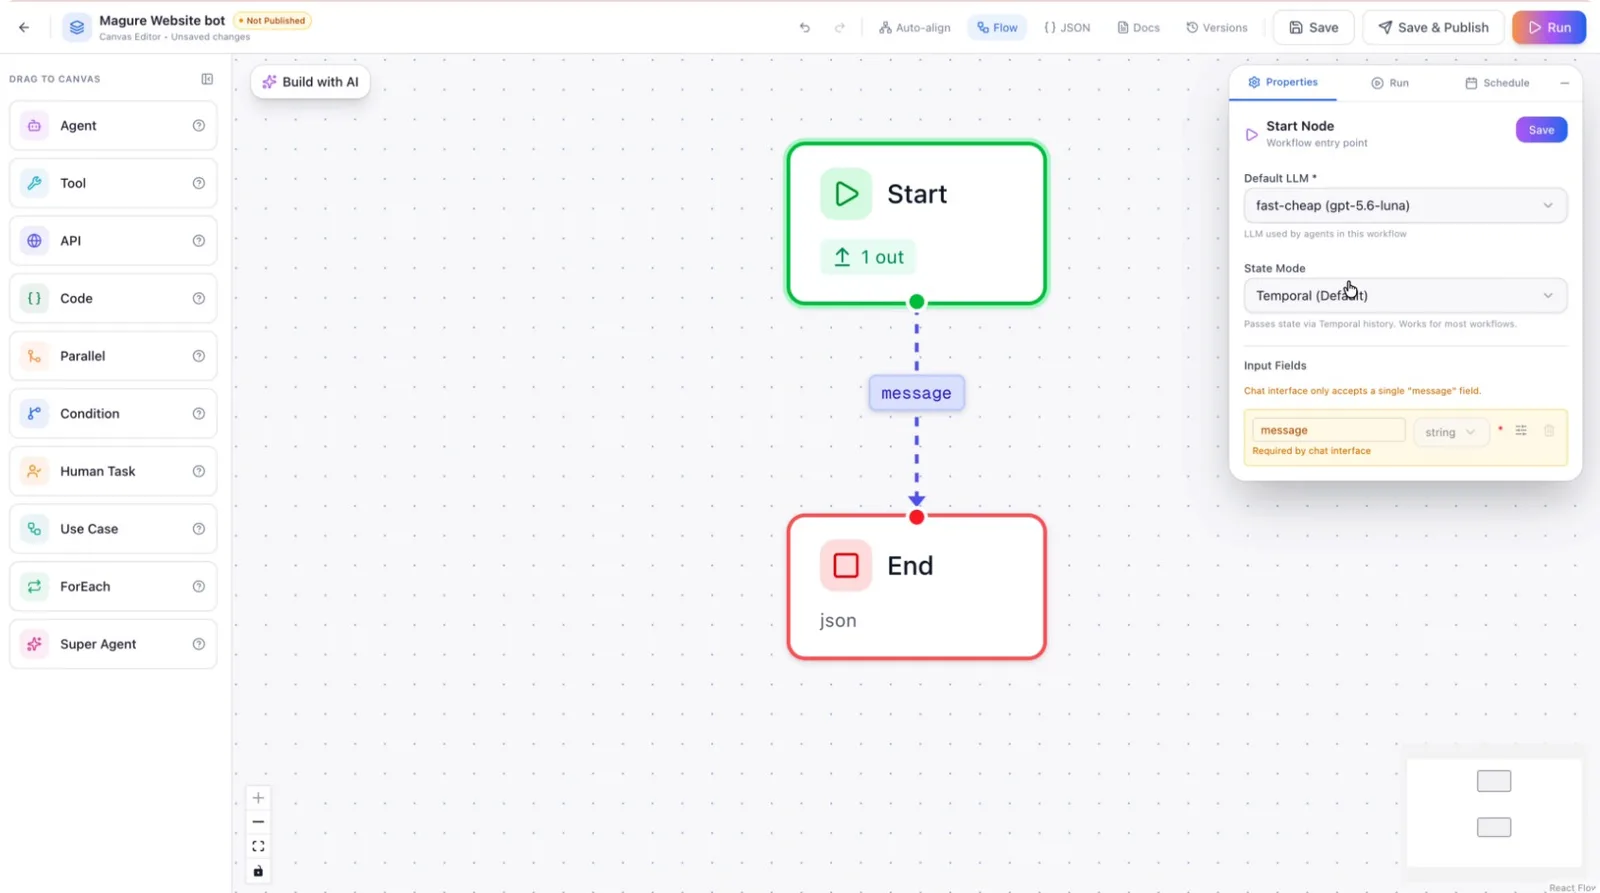Click the help icon beside Super Agent

click(x=198, y=644)
